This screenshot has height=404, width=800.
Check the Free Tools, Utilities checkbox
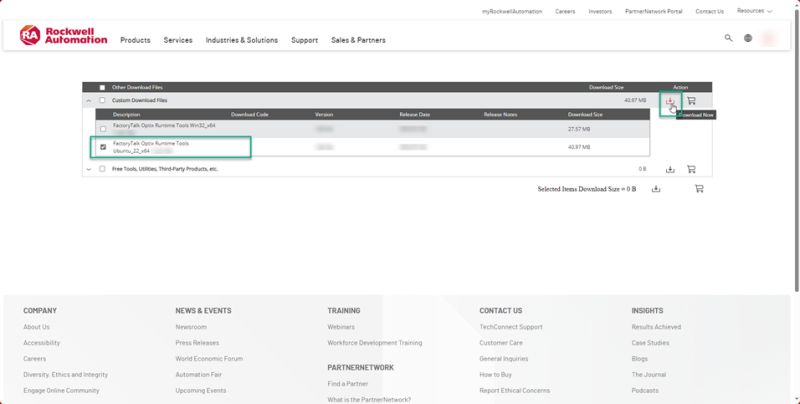pyautogui.click(x=102, y=169)
